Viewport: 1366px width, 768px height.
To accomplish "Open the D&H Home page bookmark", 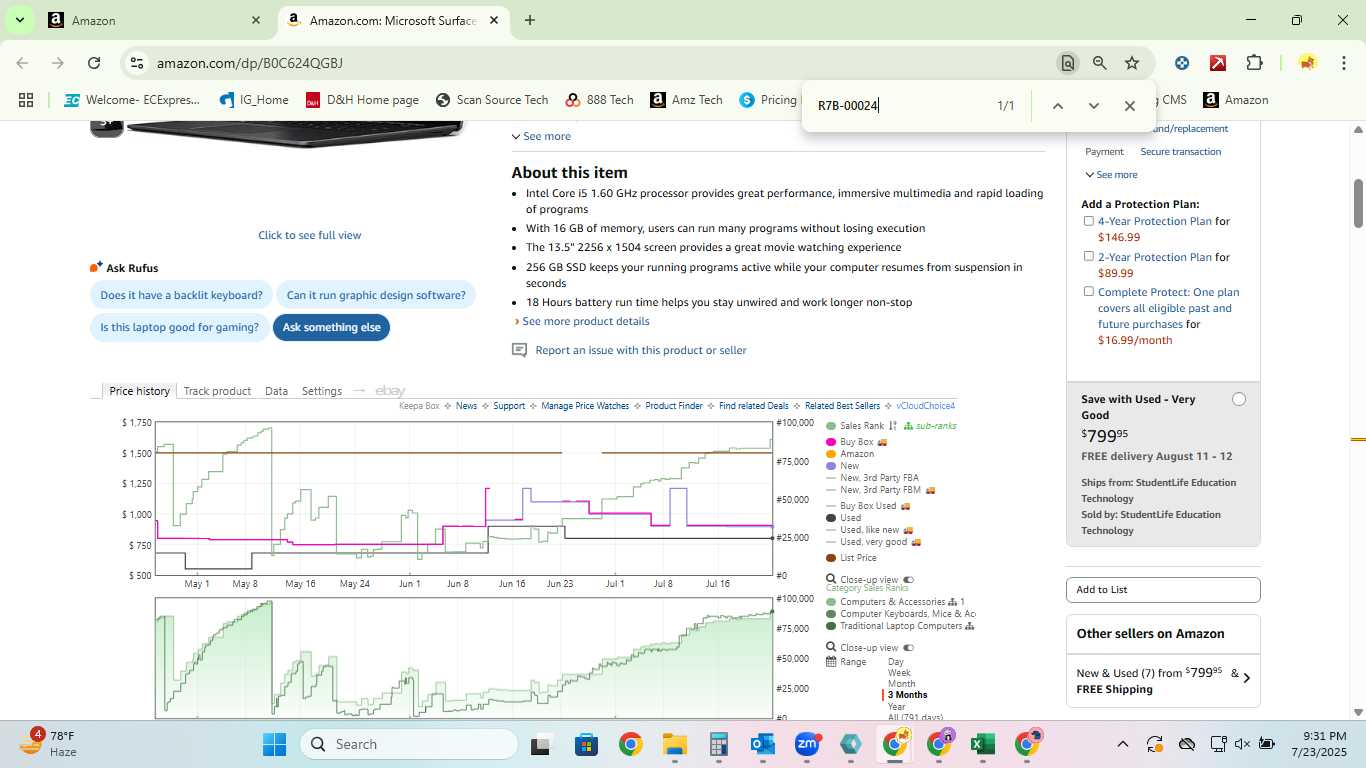I will (362, 100).
